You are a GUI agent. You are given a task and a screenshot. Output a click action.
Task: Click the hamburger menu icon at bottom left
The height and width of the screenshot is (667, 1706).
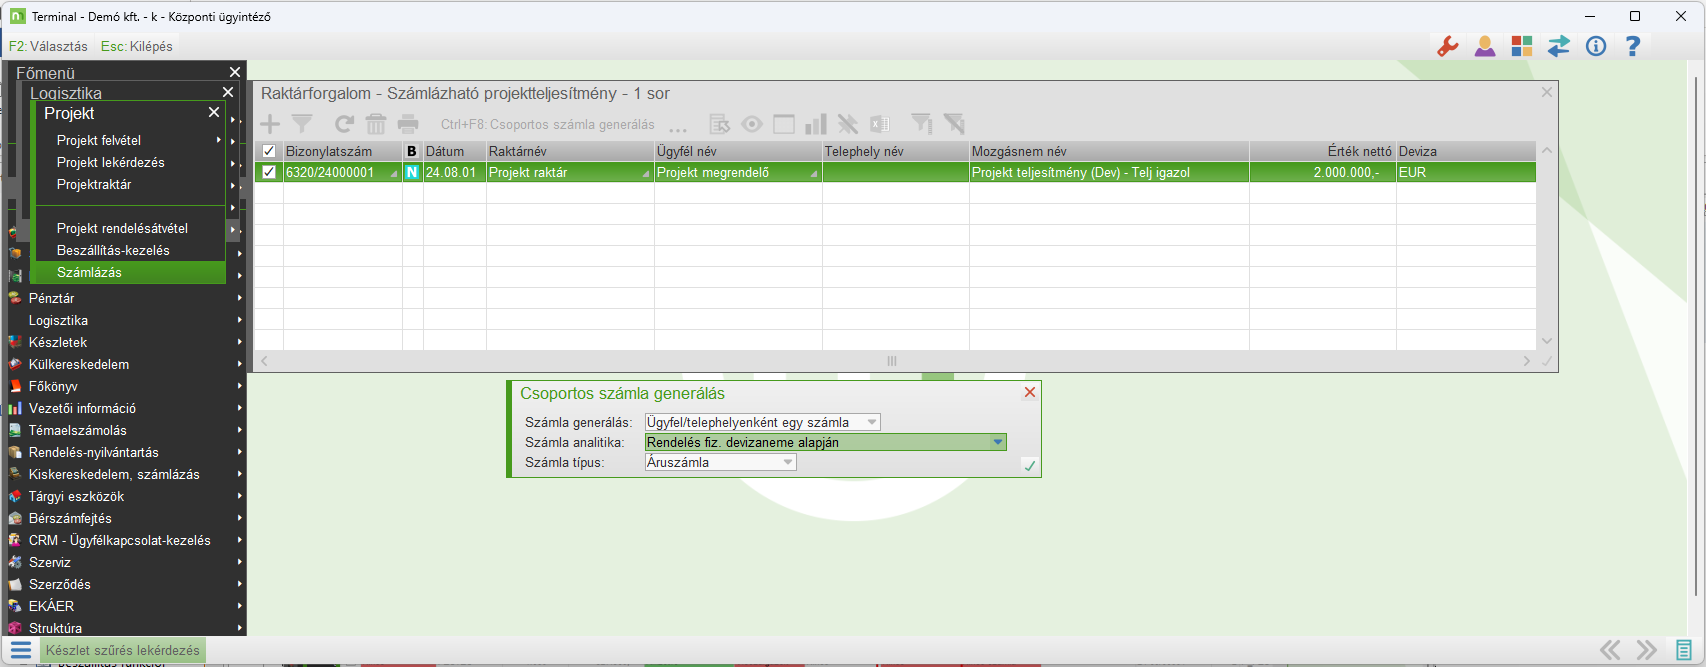pyautogui.click(x=21, y=650)
